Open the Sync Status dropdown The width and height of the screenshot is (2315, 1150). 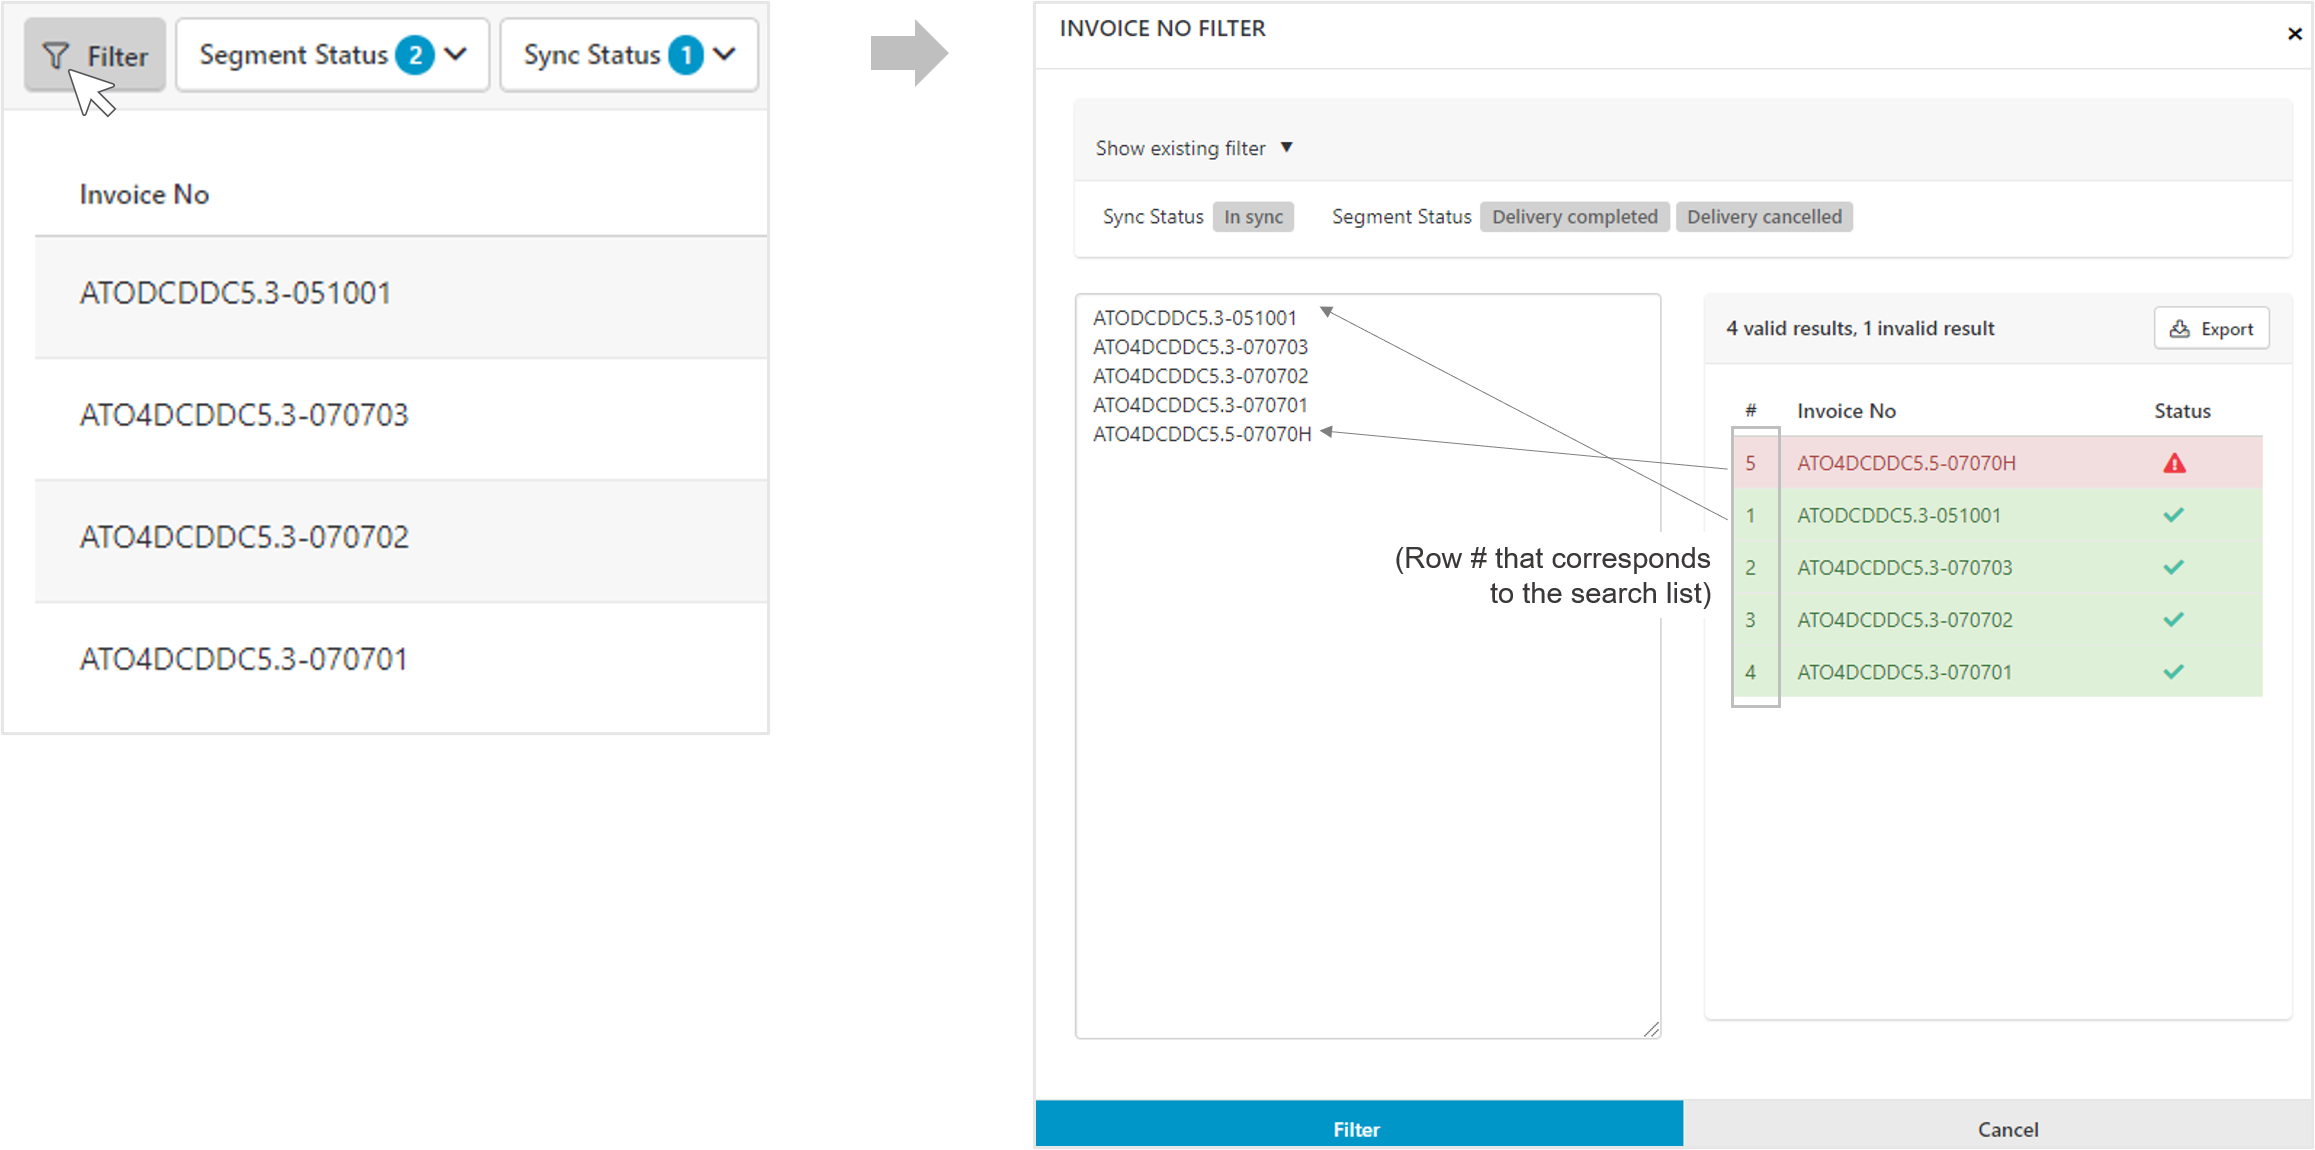tap(629, 55)
